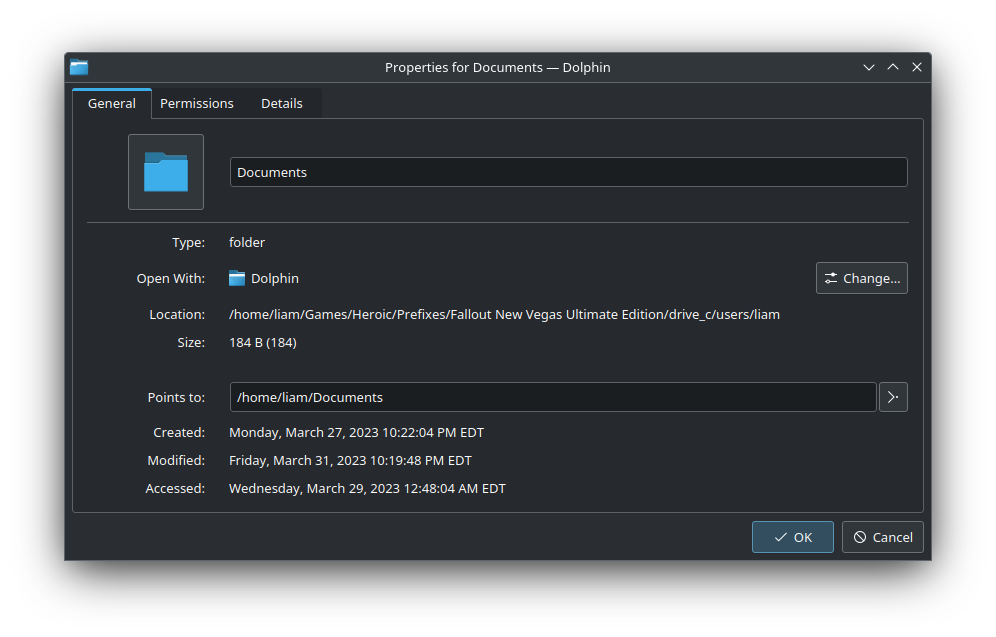
Task: Click the sliders icon on the Change button
Action: [831, 278]
